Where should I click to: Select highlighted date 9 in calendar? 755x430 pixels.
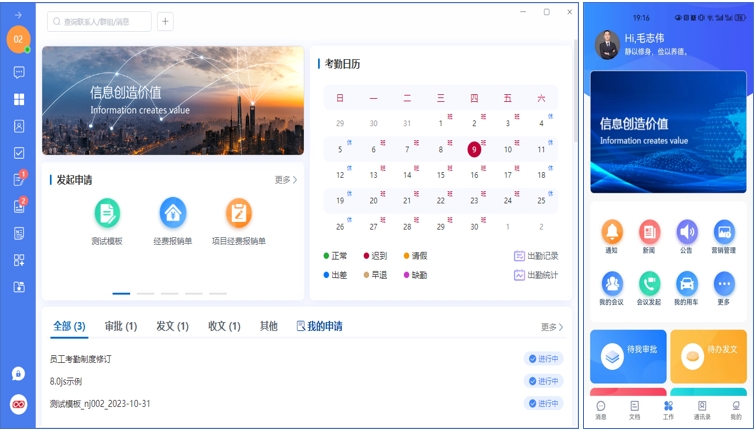coord(474,149)
